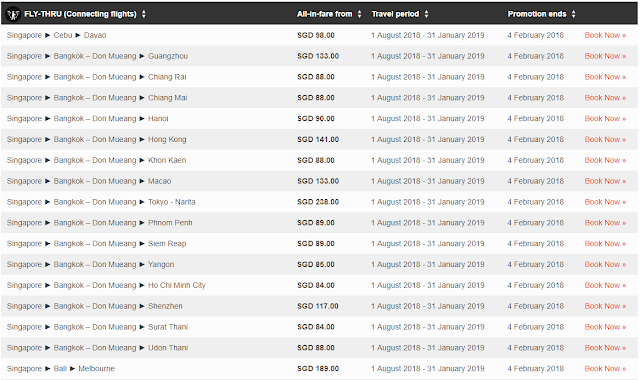Click the 'SGD 85.00' fare
The width and height of the screenshot is (640, 380).
pos(316,264)
